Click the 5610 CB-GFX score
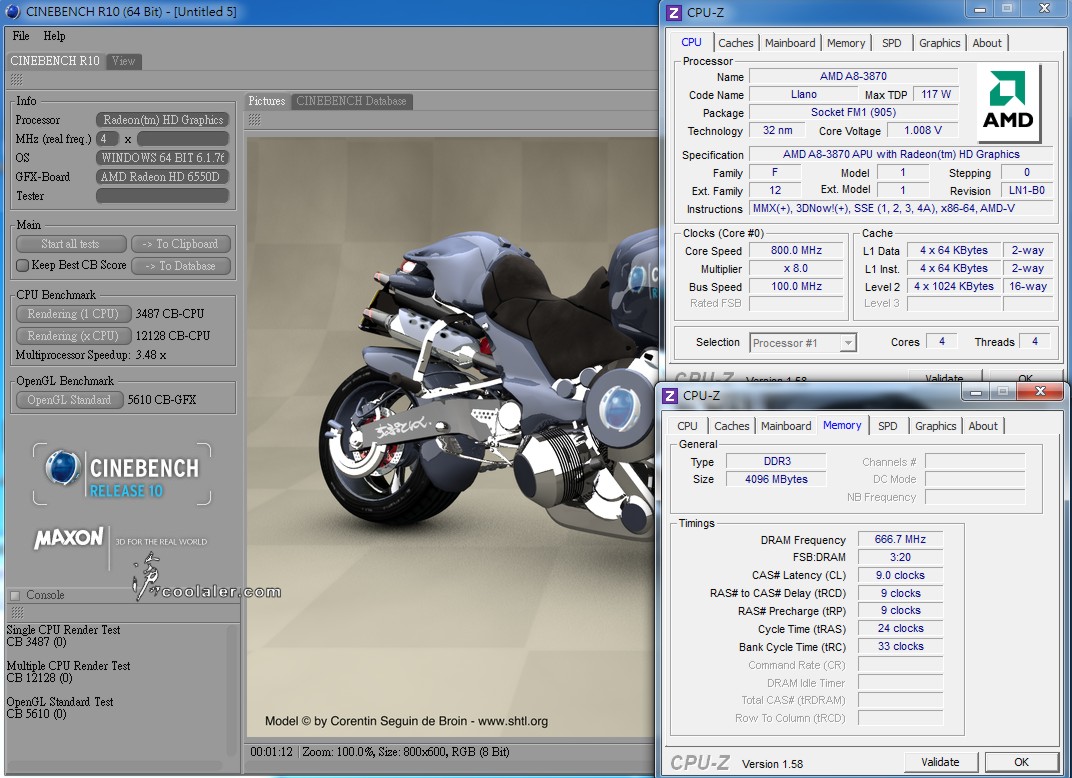Screen dimensions: 1072x778 [161, 400]
